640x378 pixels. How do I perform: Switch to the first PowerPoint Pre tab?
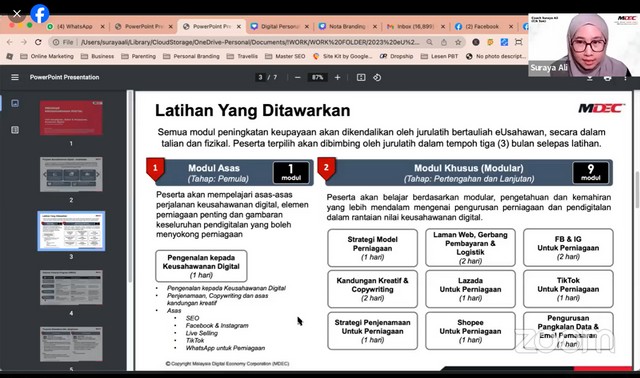pyautogui.click(x=144, y=26)
